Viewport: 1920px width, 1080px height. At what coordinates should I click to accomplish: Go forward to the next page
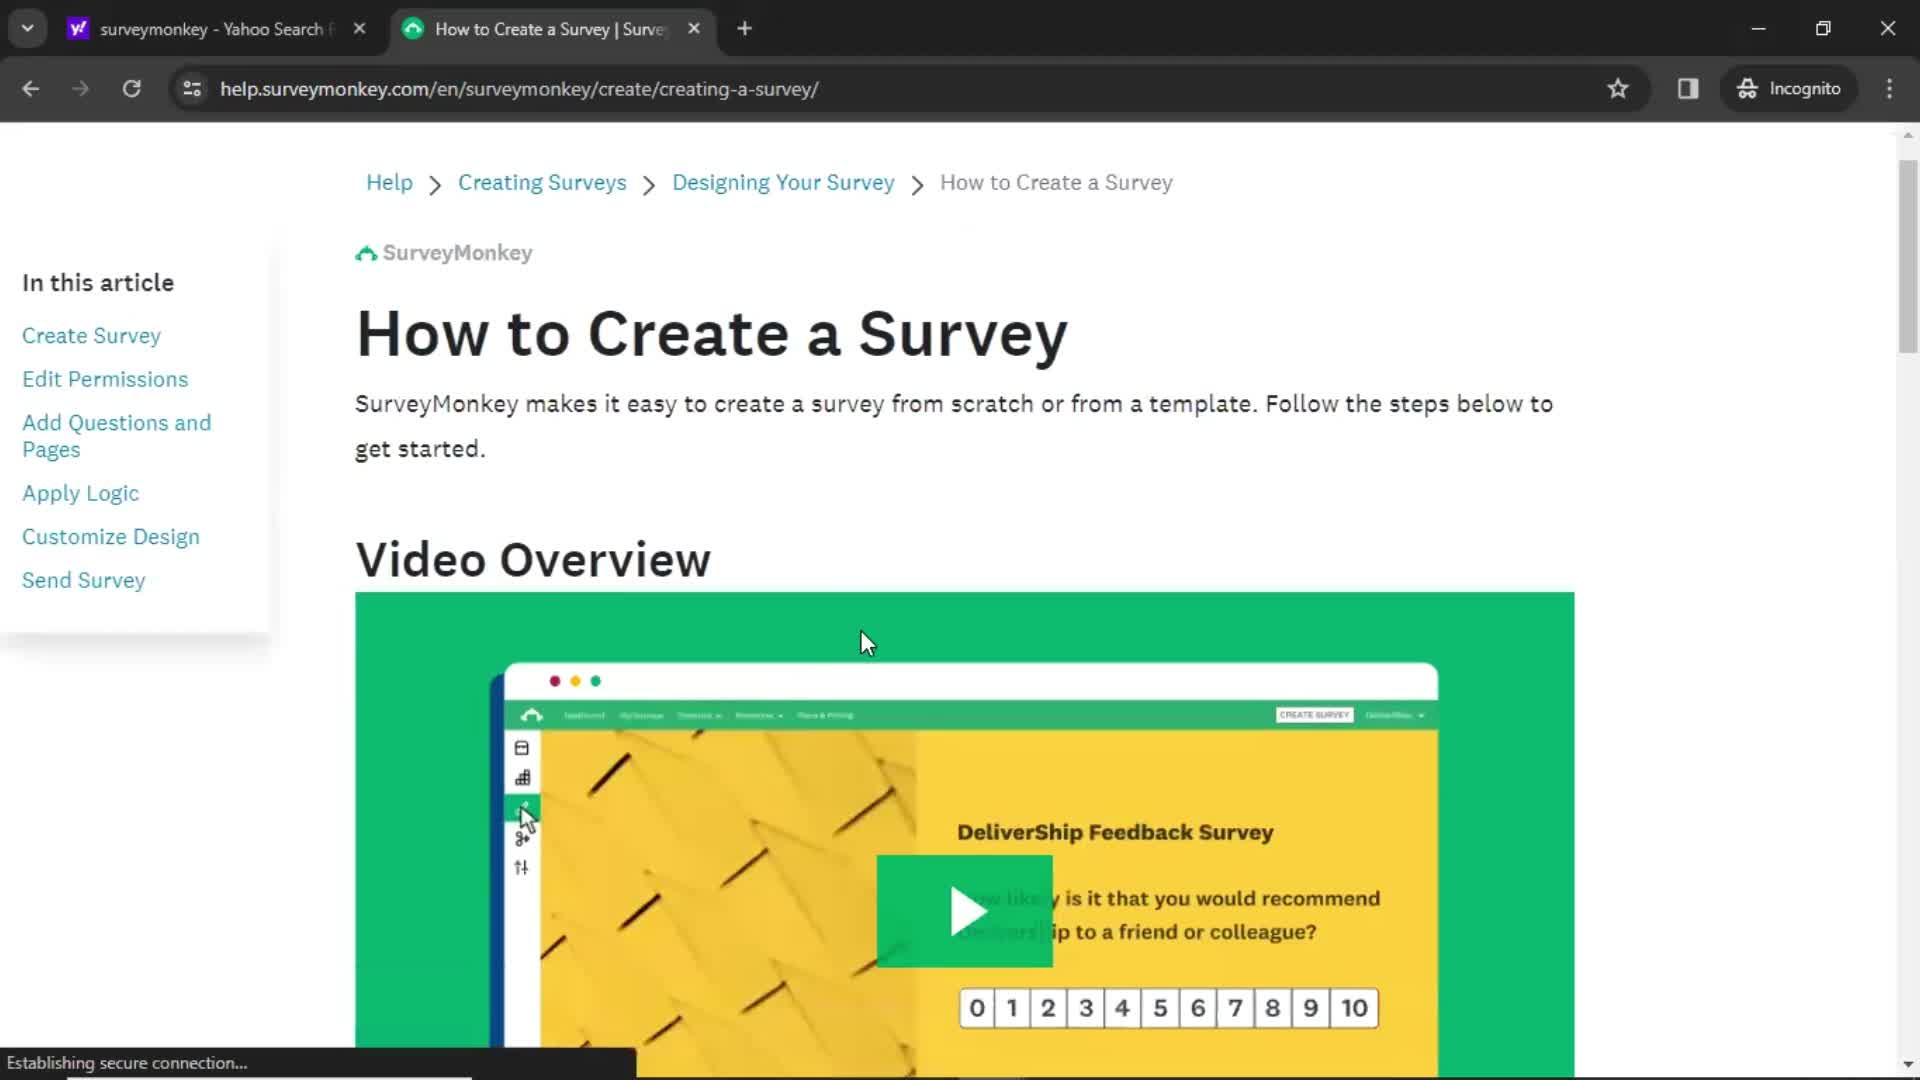coord(81,89)
